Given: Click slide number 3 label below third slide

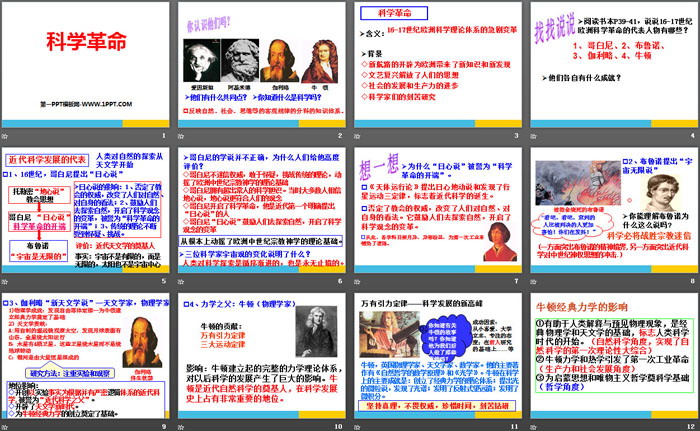Looking at the screenshot, I should click(x=517, y=135).
